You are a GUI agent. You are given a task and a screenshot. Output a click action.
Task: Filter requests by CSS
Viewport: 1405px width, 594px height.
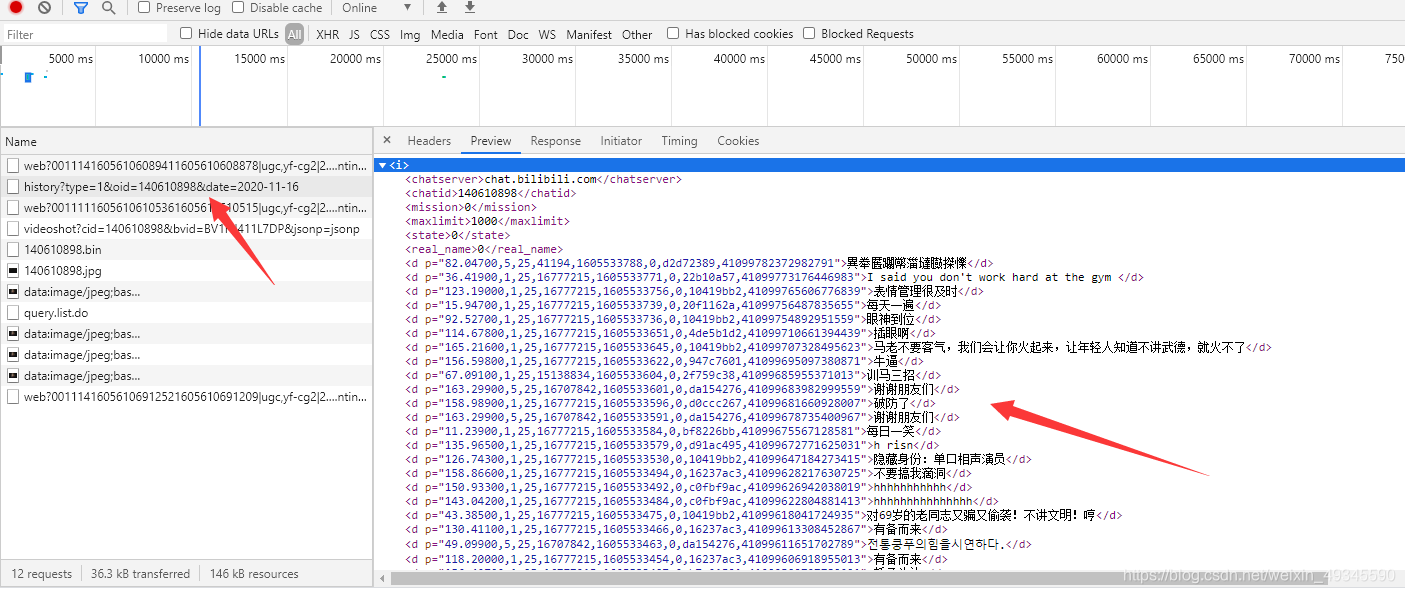[380, 34]
